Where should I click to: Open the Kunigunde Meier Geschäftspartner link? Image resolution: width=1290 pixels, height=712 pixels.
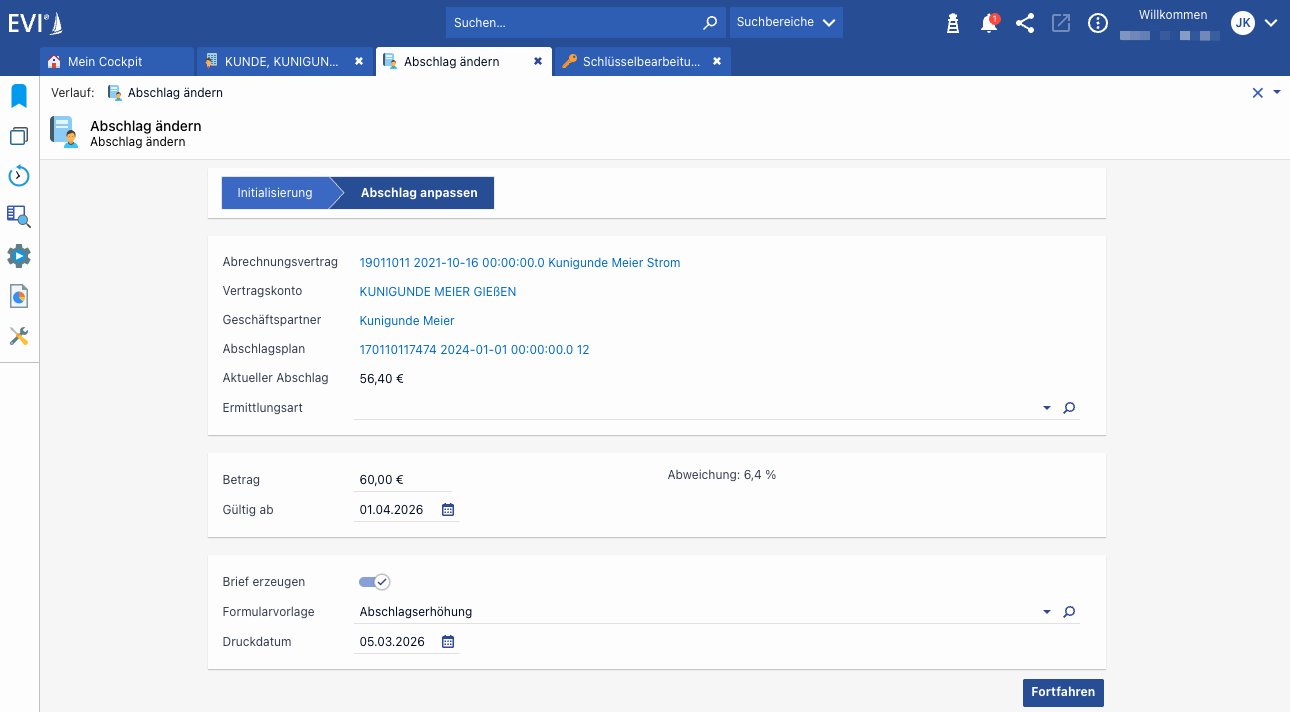click(406, 321)
